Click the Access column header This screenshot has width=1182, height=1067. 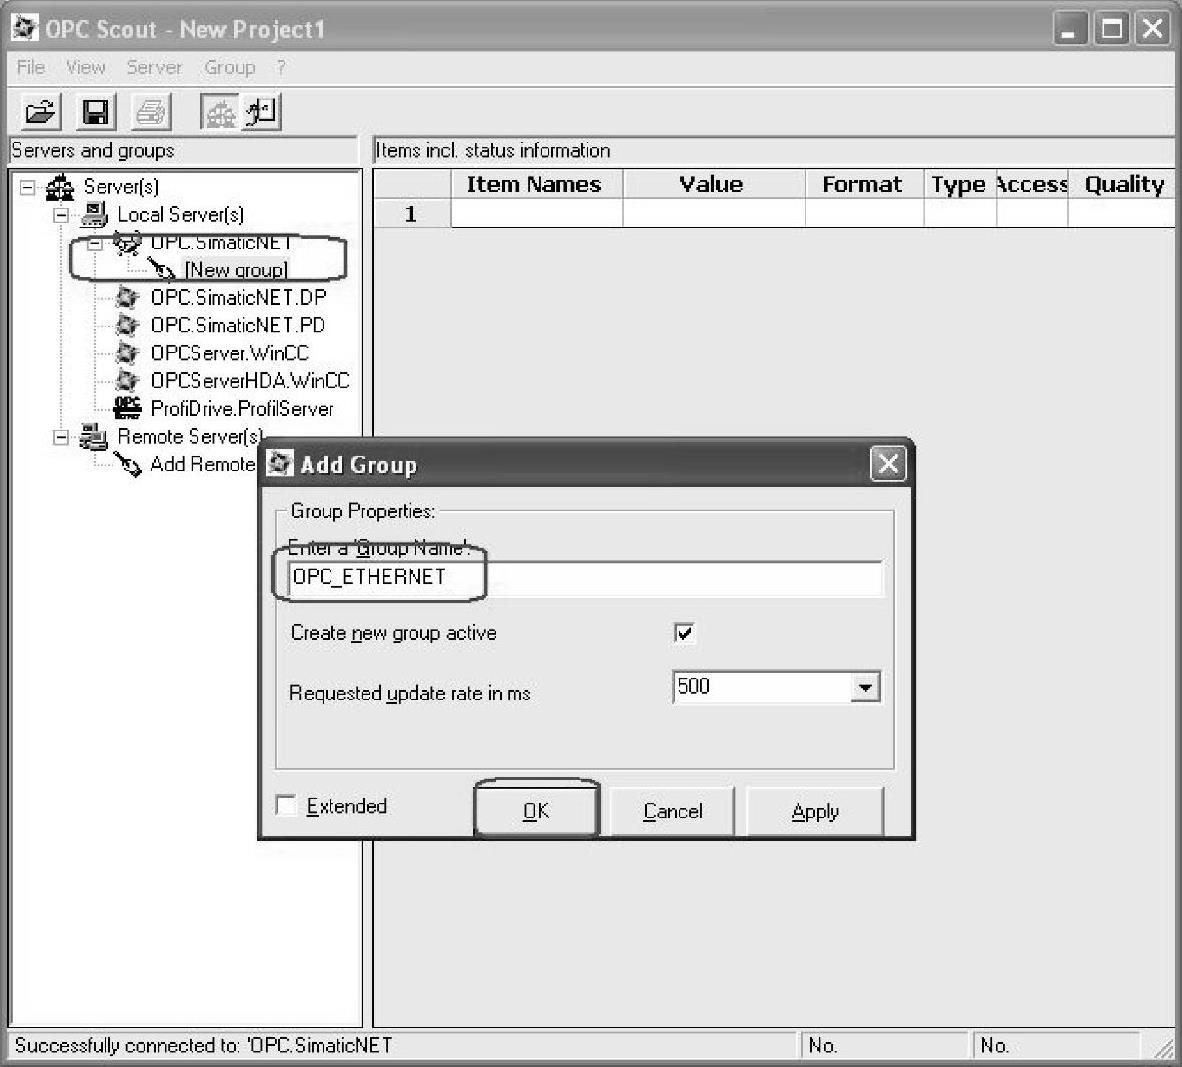coord(1032,184)
